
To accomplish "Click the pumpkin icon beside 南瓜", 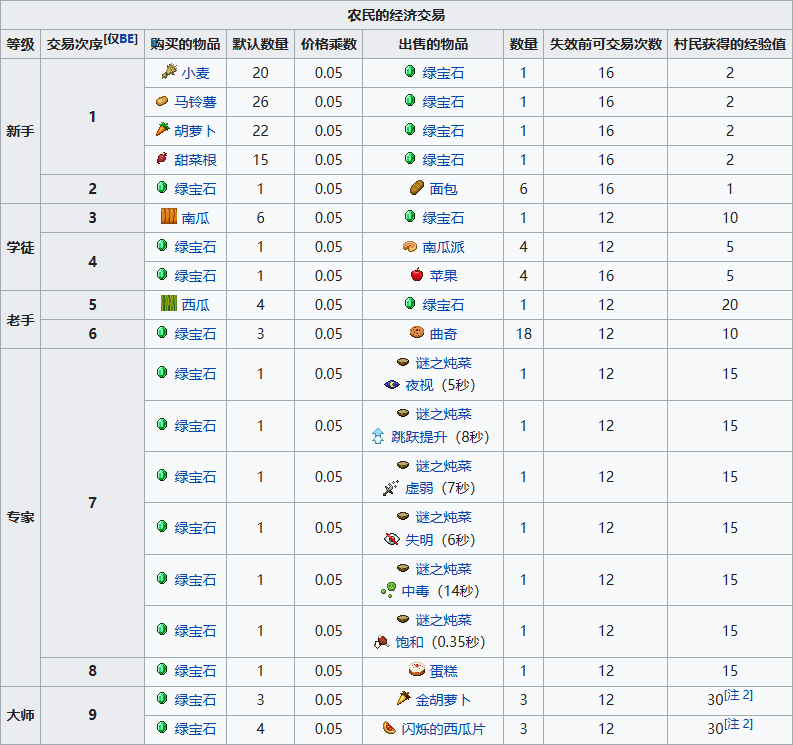I will tap(169, 217).
